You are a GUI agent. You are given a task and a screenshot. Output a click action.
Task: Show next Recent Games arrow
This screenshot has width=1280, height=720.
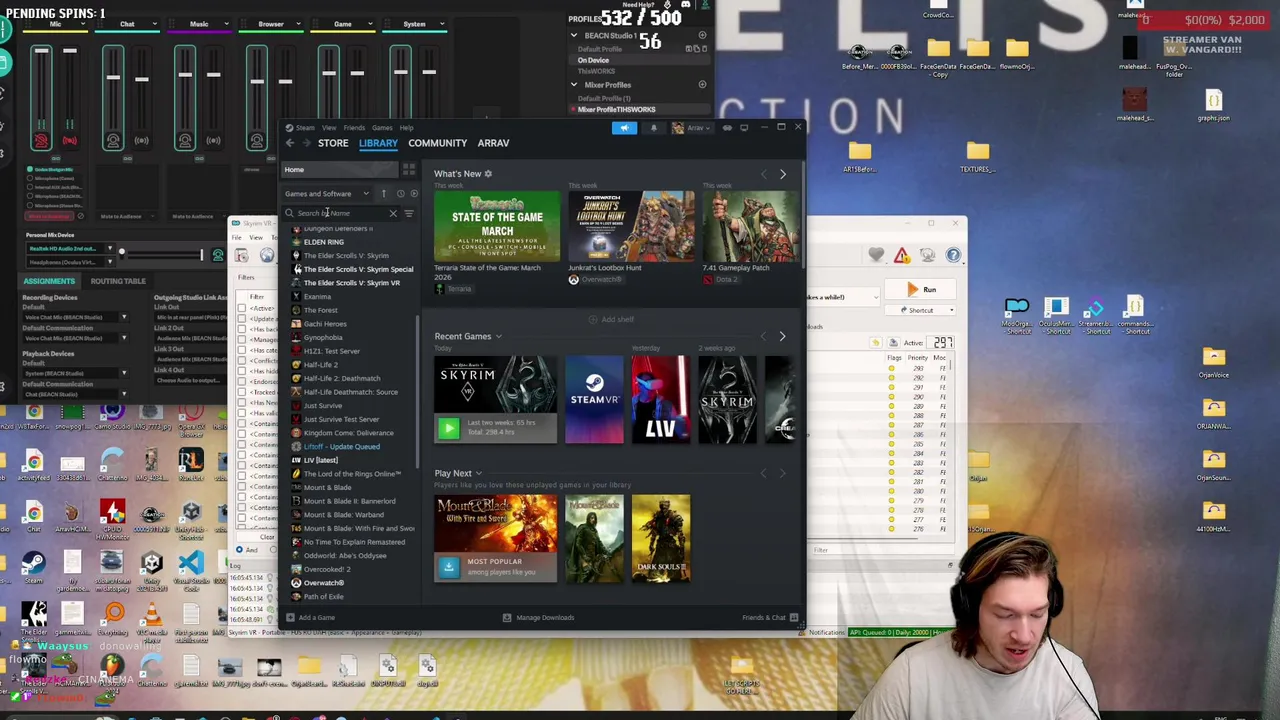pyautogui.click(x=783, y=336)
